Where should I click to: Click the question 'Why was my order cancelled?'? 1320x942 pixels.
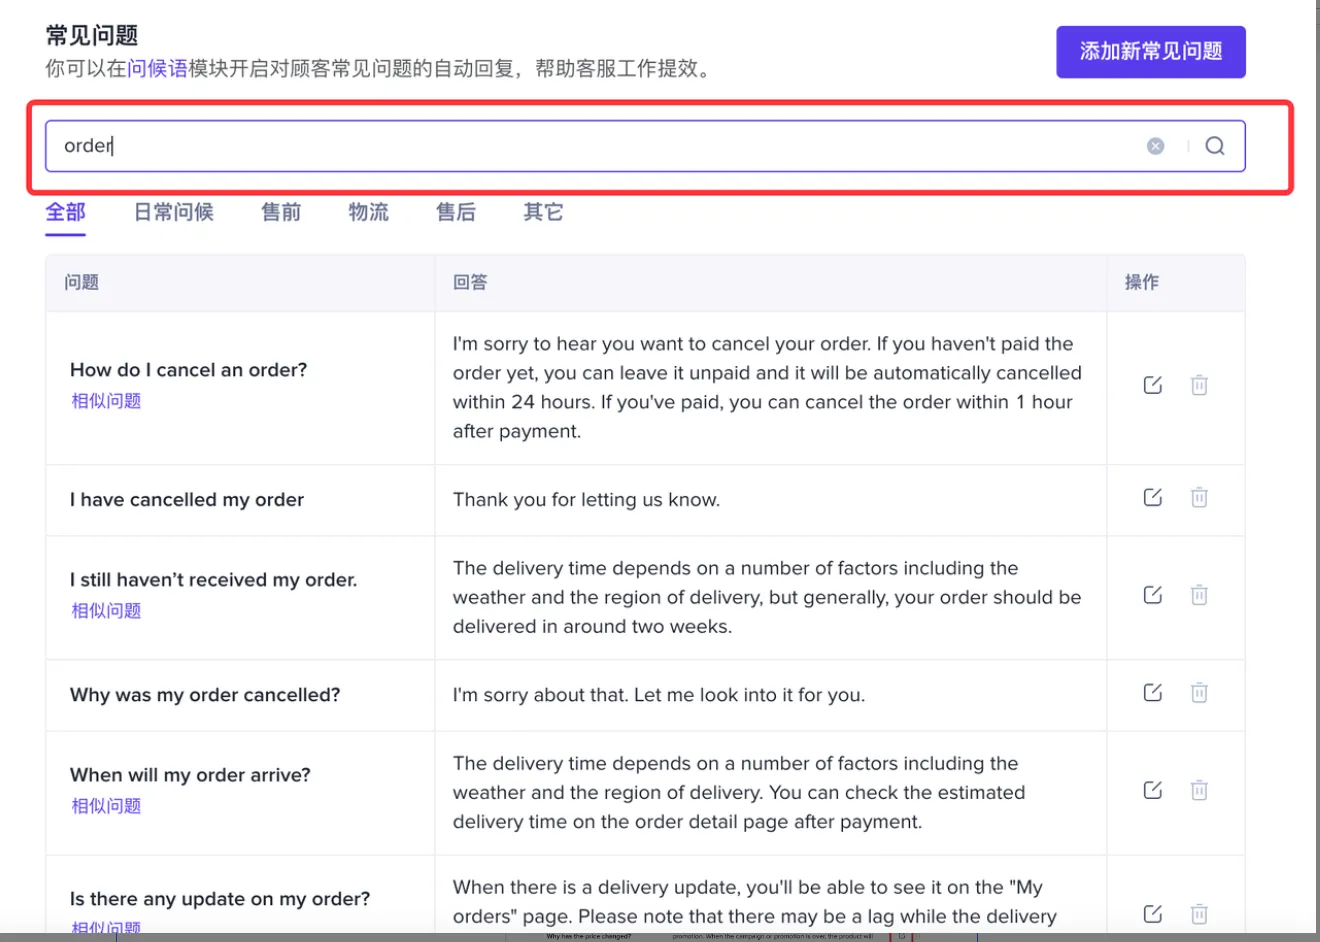pyautogui.click(x=205, y=695)
